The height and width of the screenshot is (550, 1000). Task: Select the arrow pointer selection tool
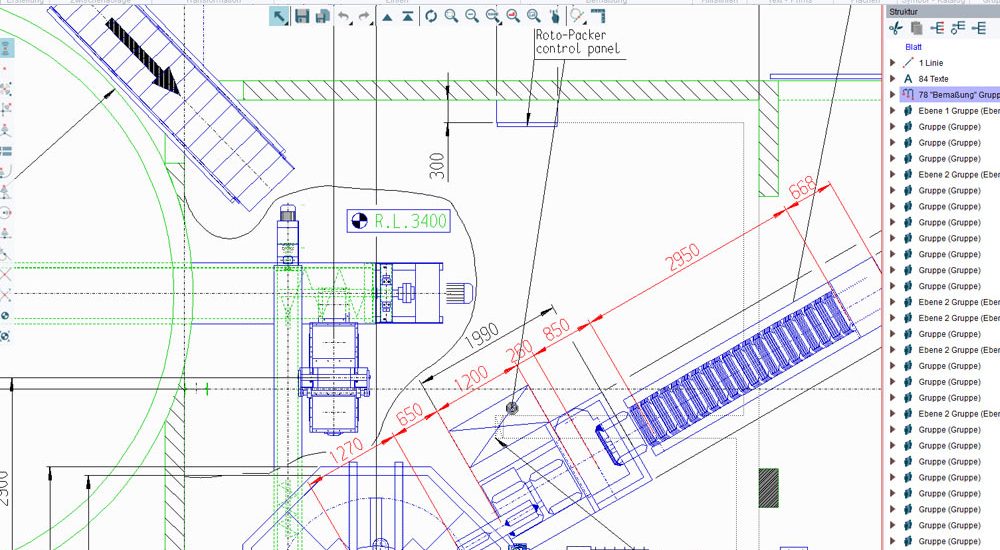pos(279,16)
